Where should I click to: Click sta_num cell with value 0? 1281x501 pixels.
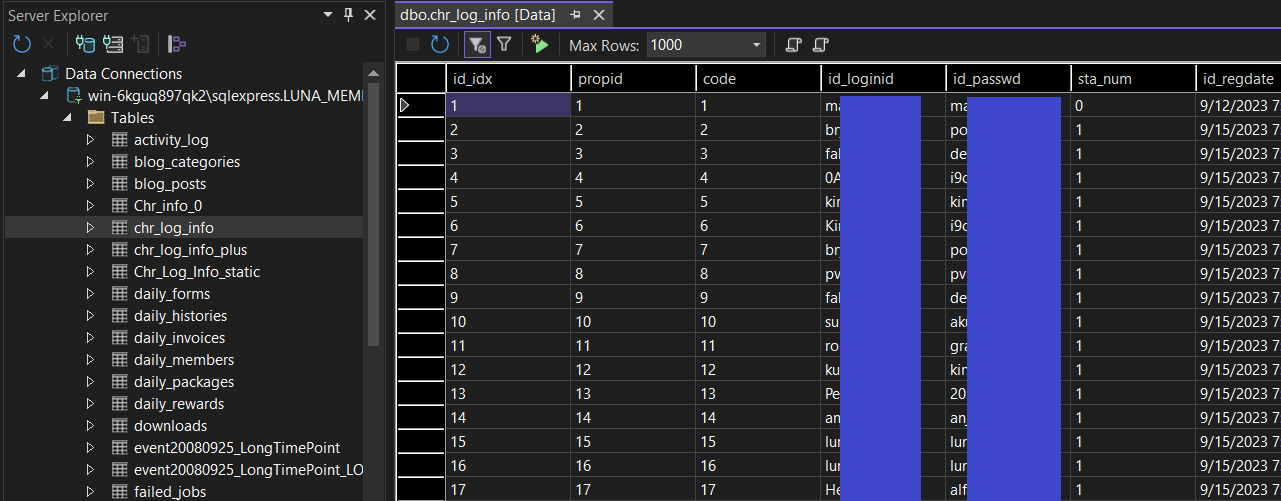1134,105
